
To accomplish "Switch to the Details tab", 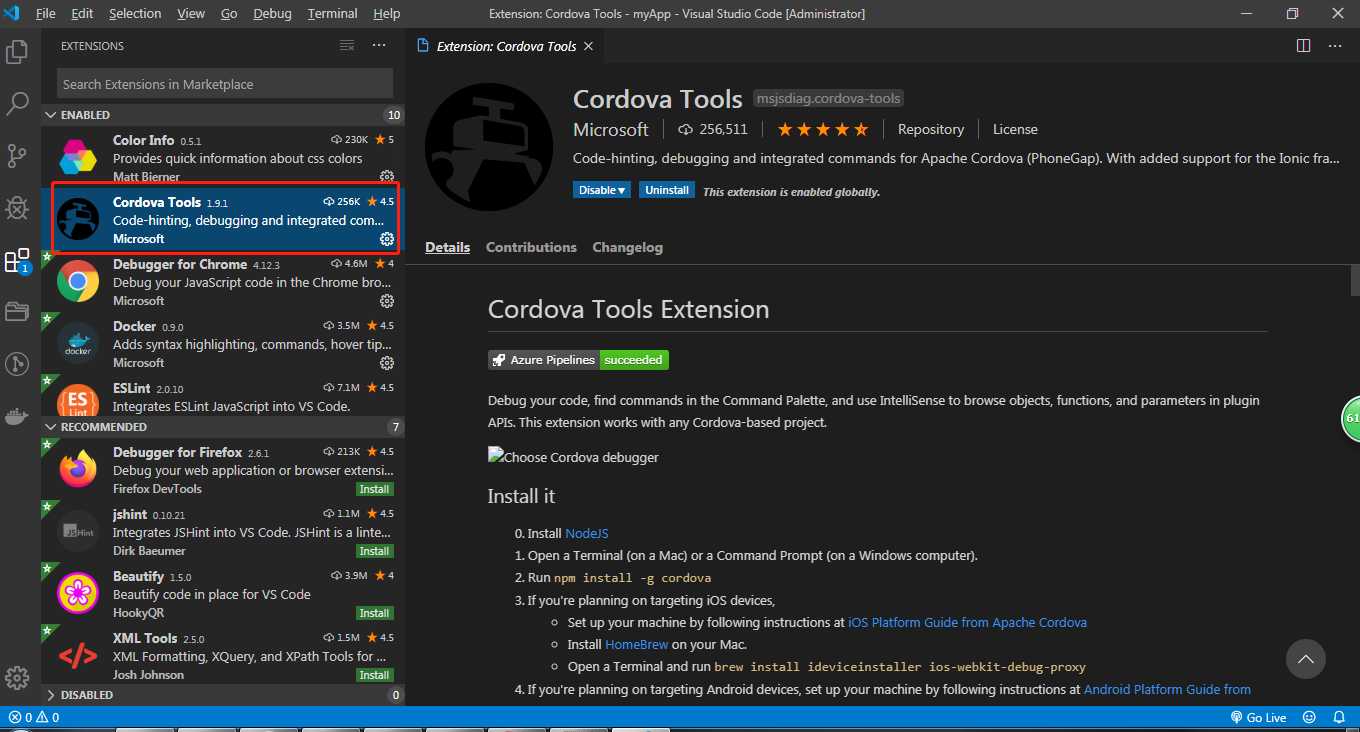I will 447,247.
